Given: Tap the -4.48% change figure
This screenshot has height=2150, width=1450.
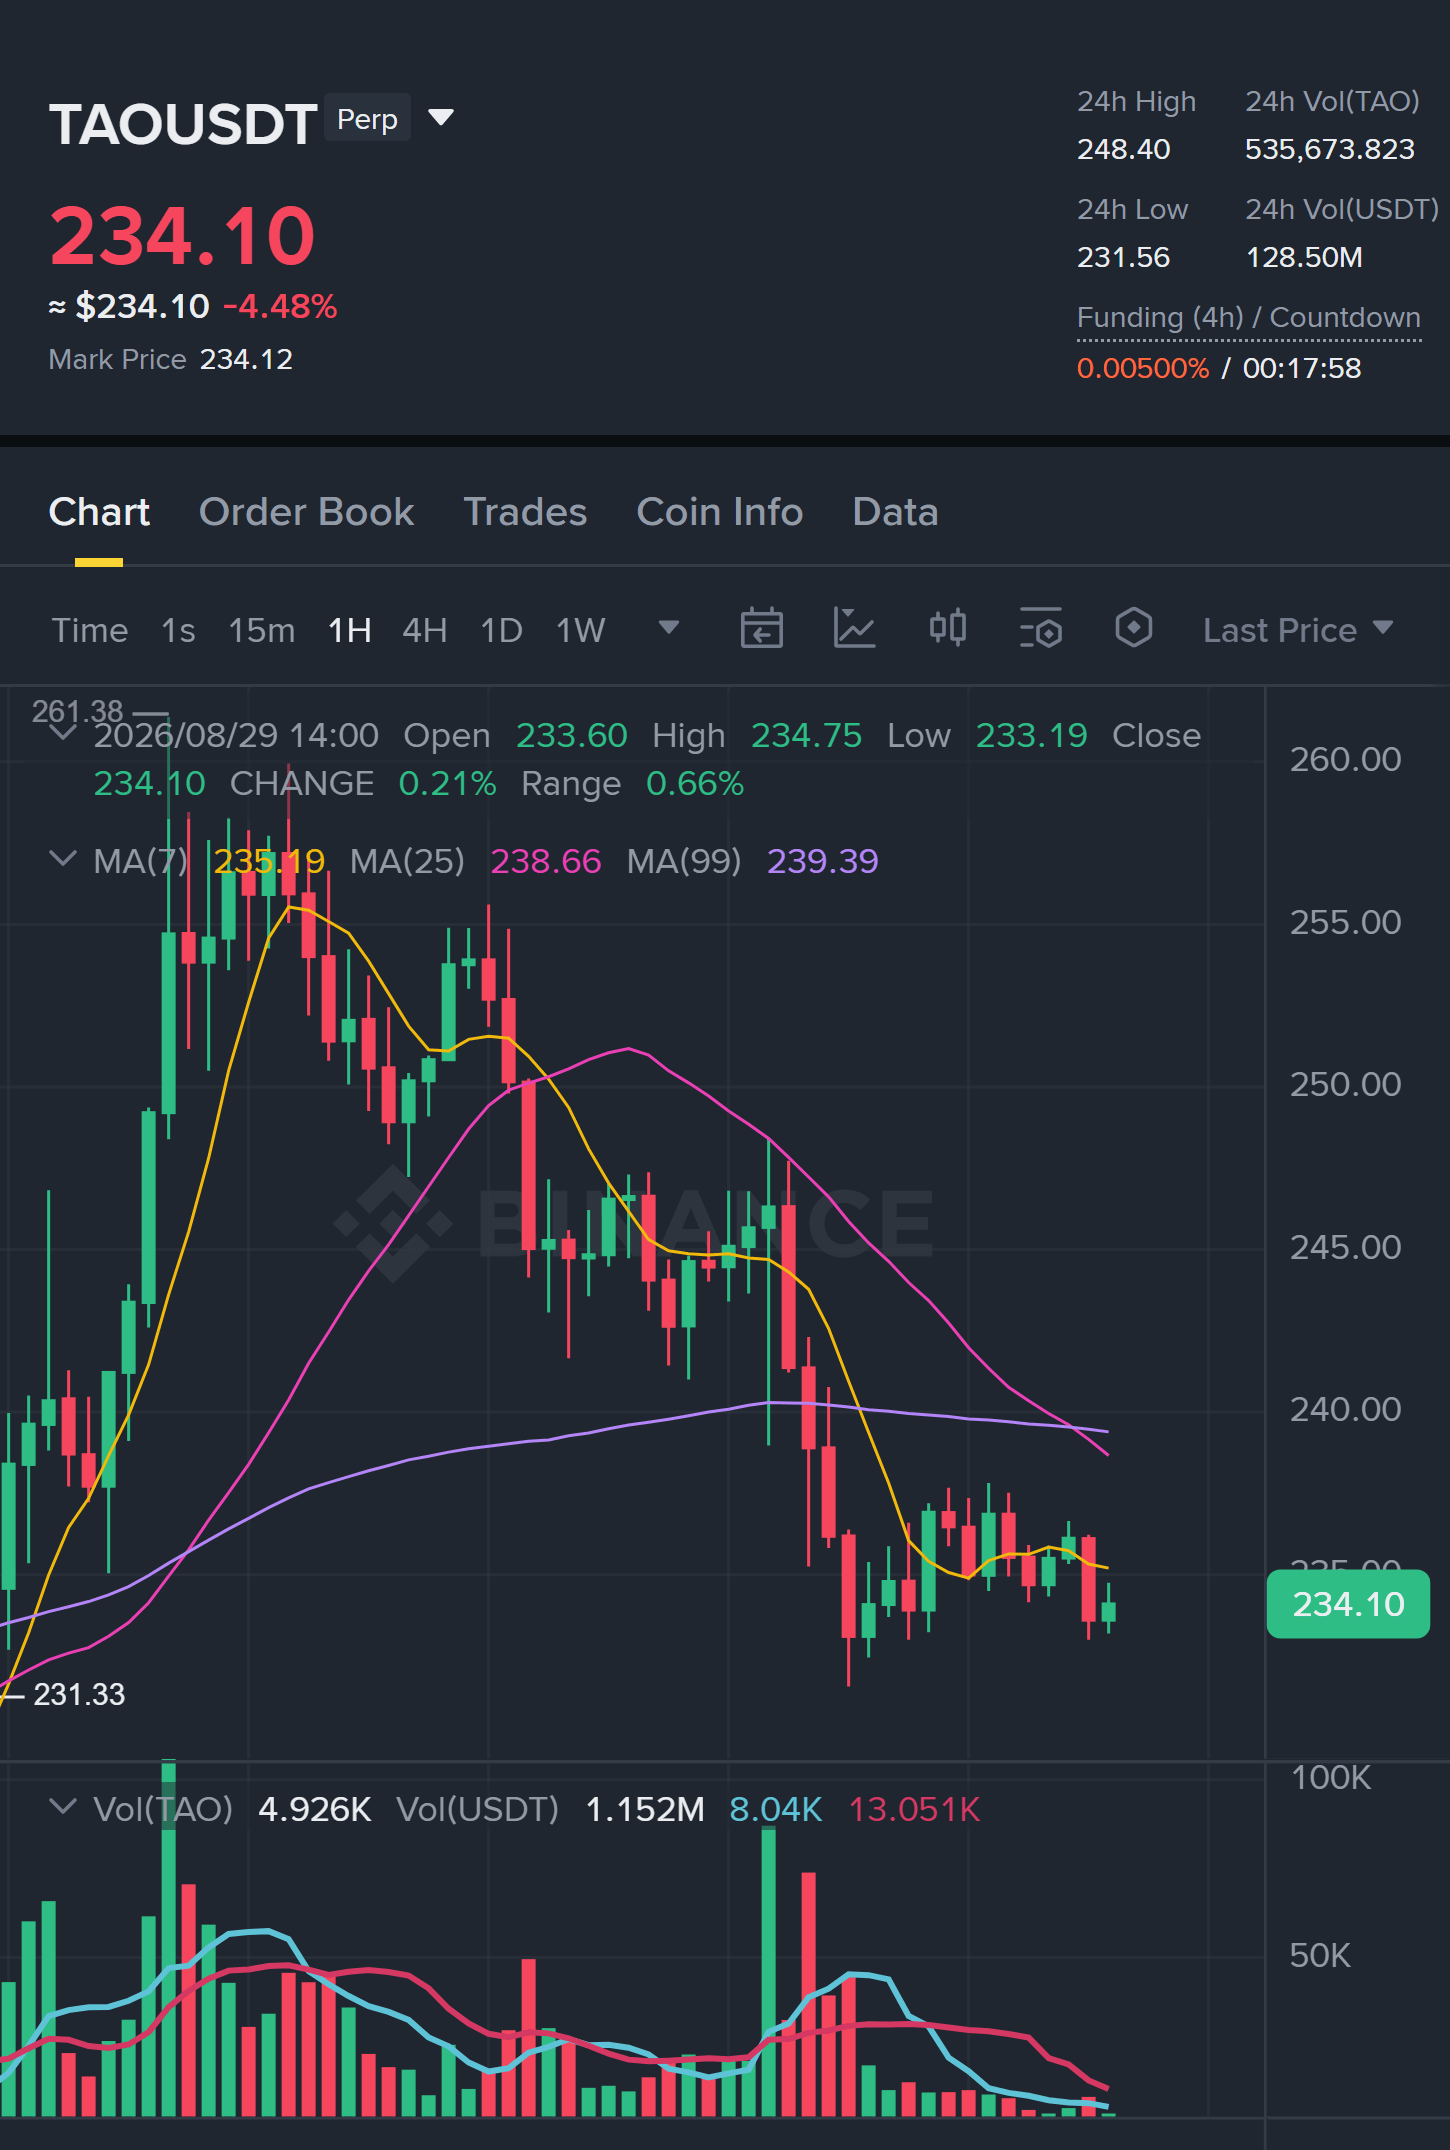Looking at the screenshot, I should (280, 306).
